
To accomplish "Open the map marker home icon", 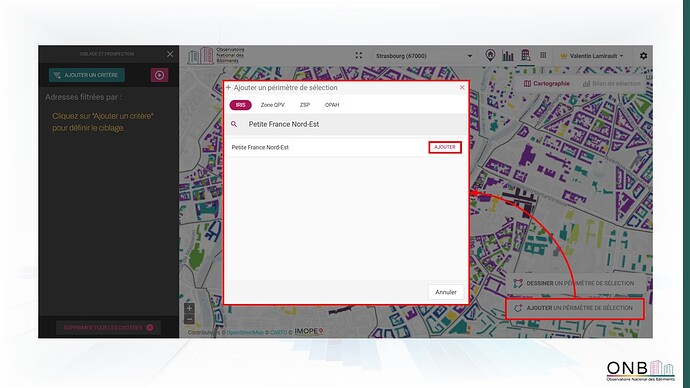I will (490, 55).
